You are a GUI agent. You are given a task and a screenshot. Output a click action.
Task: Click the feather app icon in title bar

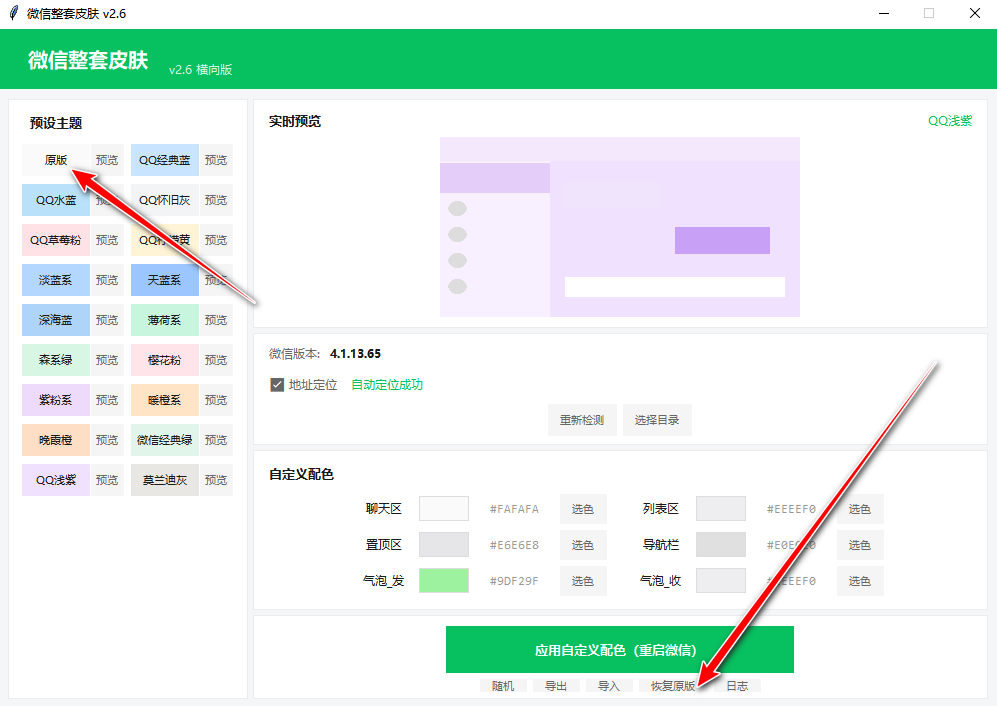(x=14, y=13)
